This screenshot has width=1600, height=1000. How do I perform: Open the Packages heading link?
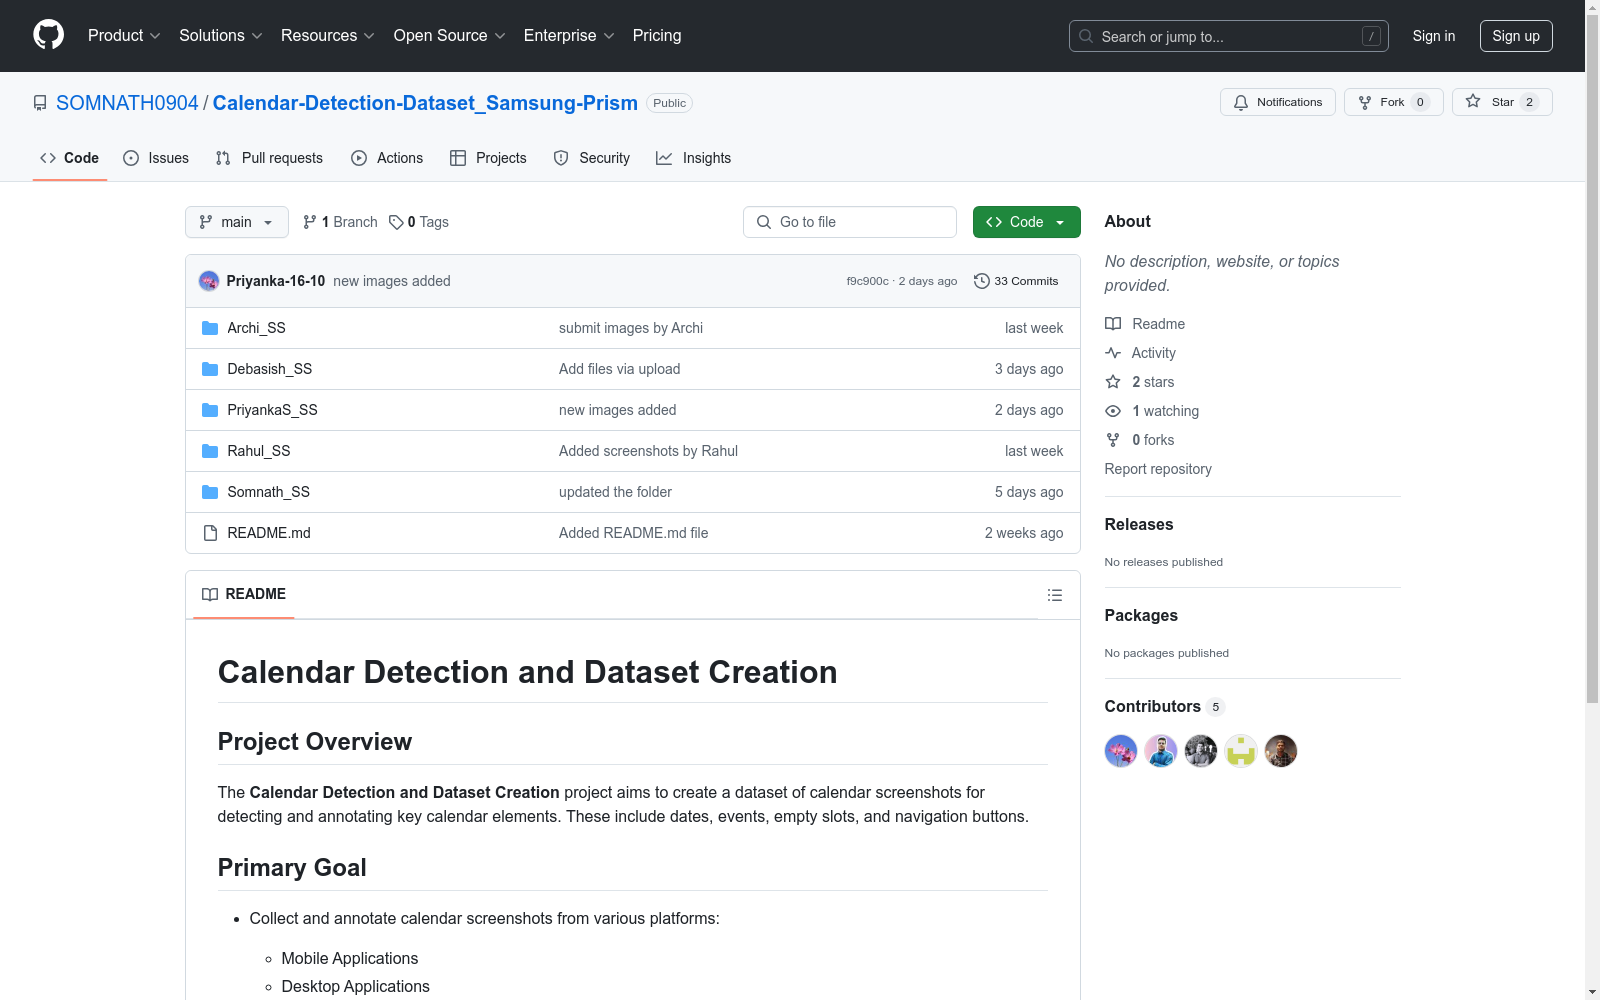coord(1141,615)
